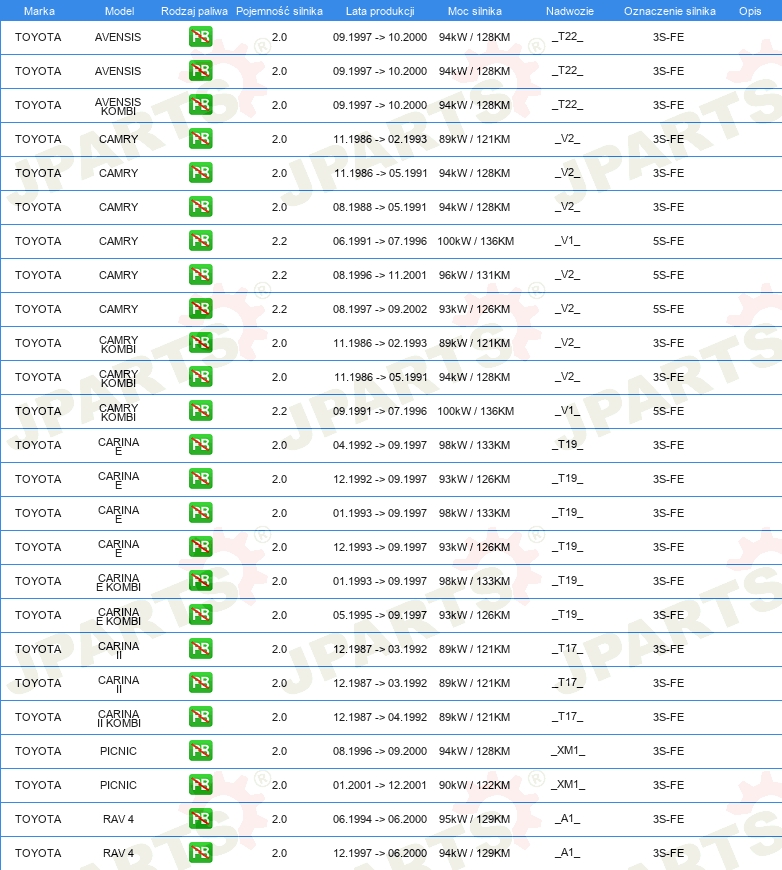The image size is (782, 870).
Task: Click the date range 06.1991 -> 07.1996
Action: tap(380, 241)
